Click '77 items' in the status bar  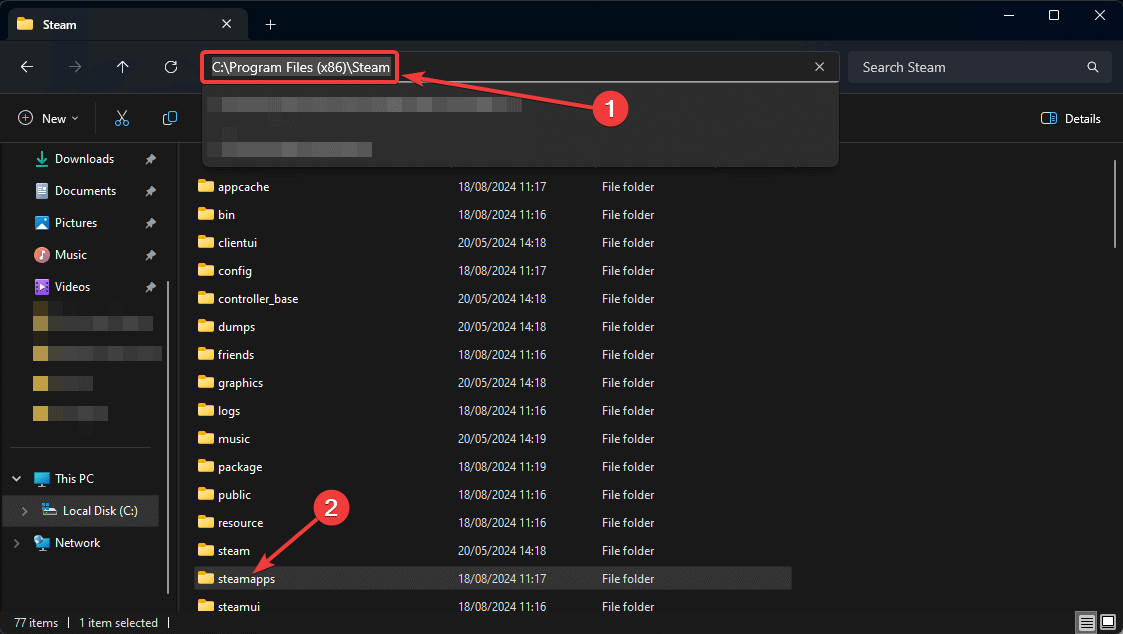pyautogui.click(x=36, y=623)
